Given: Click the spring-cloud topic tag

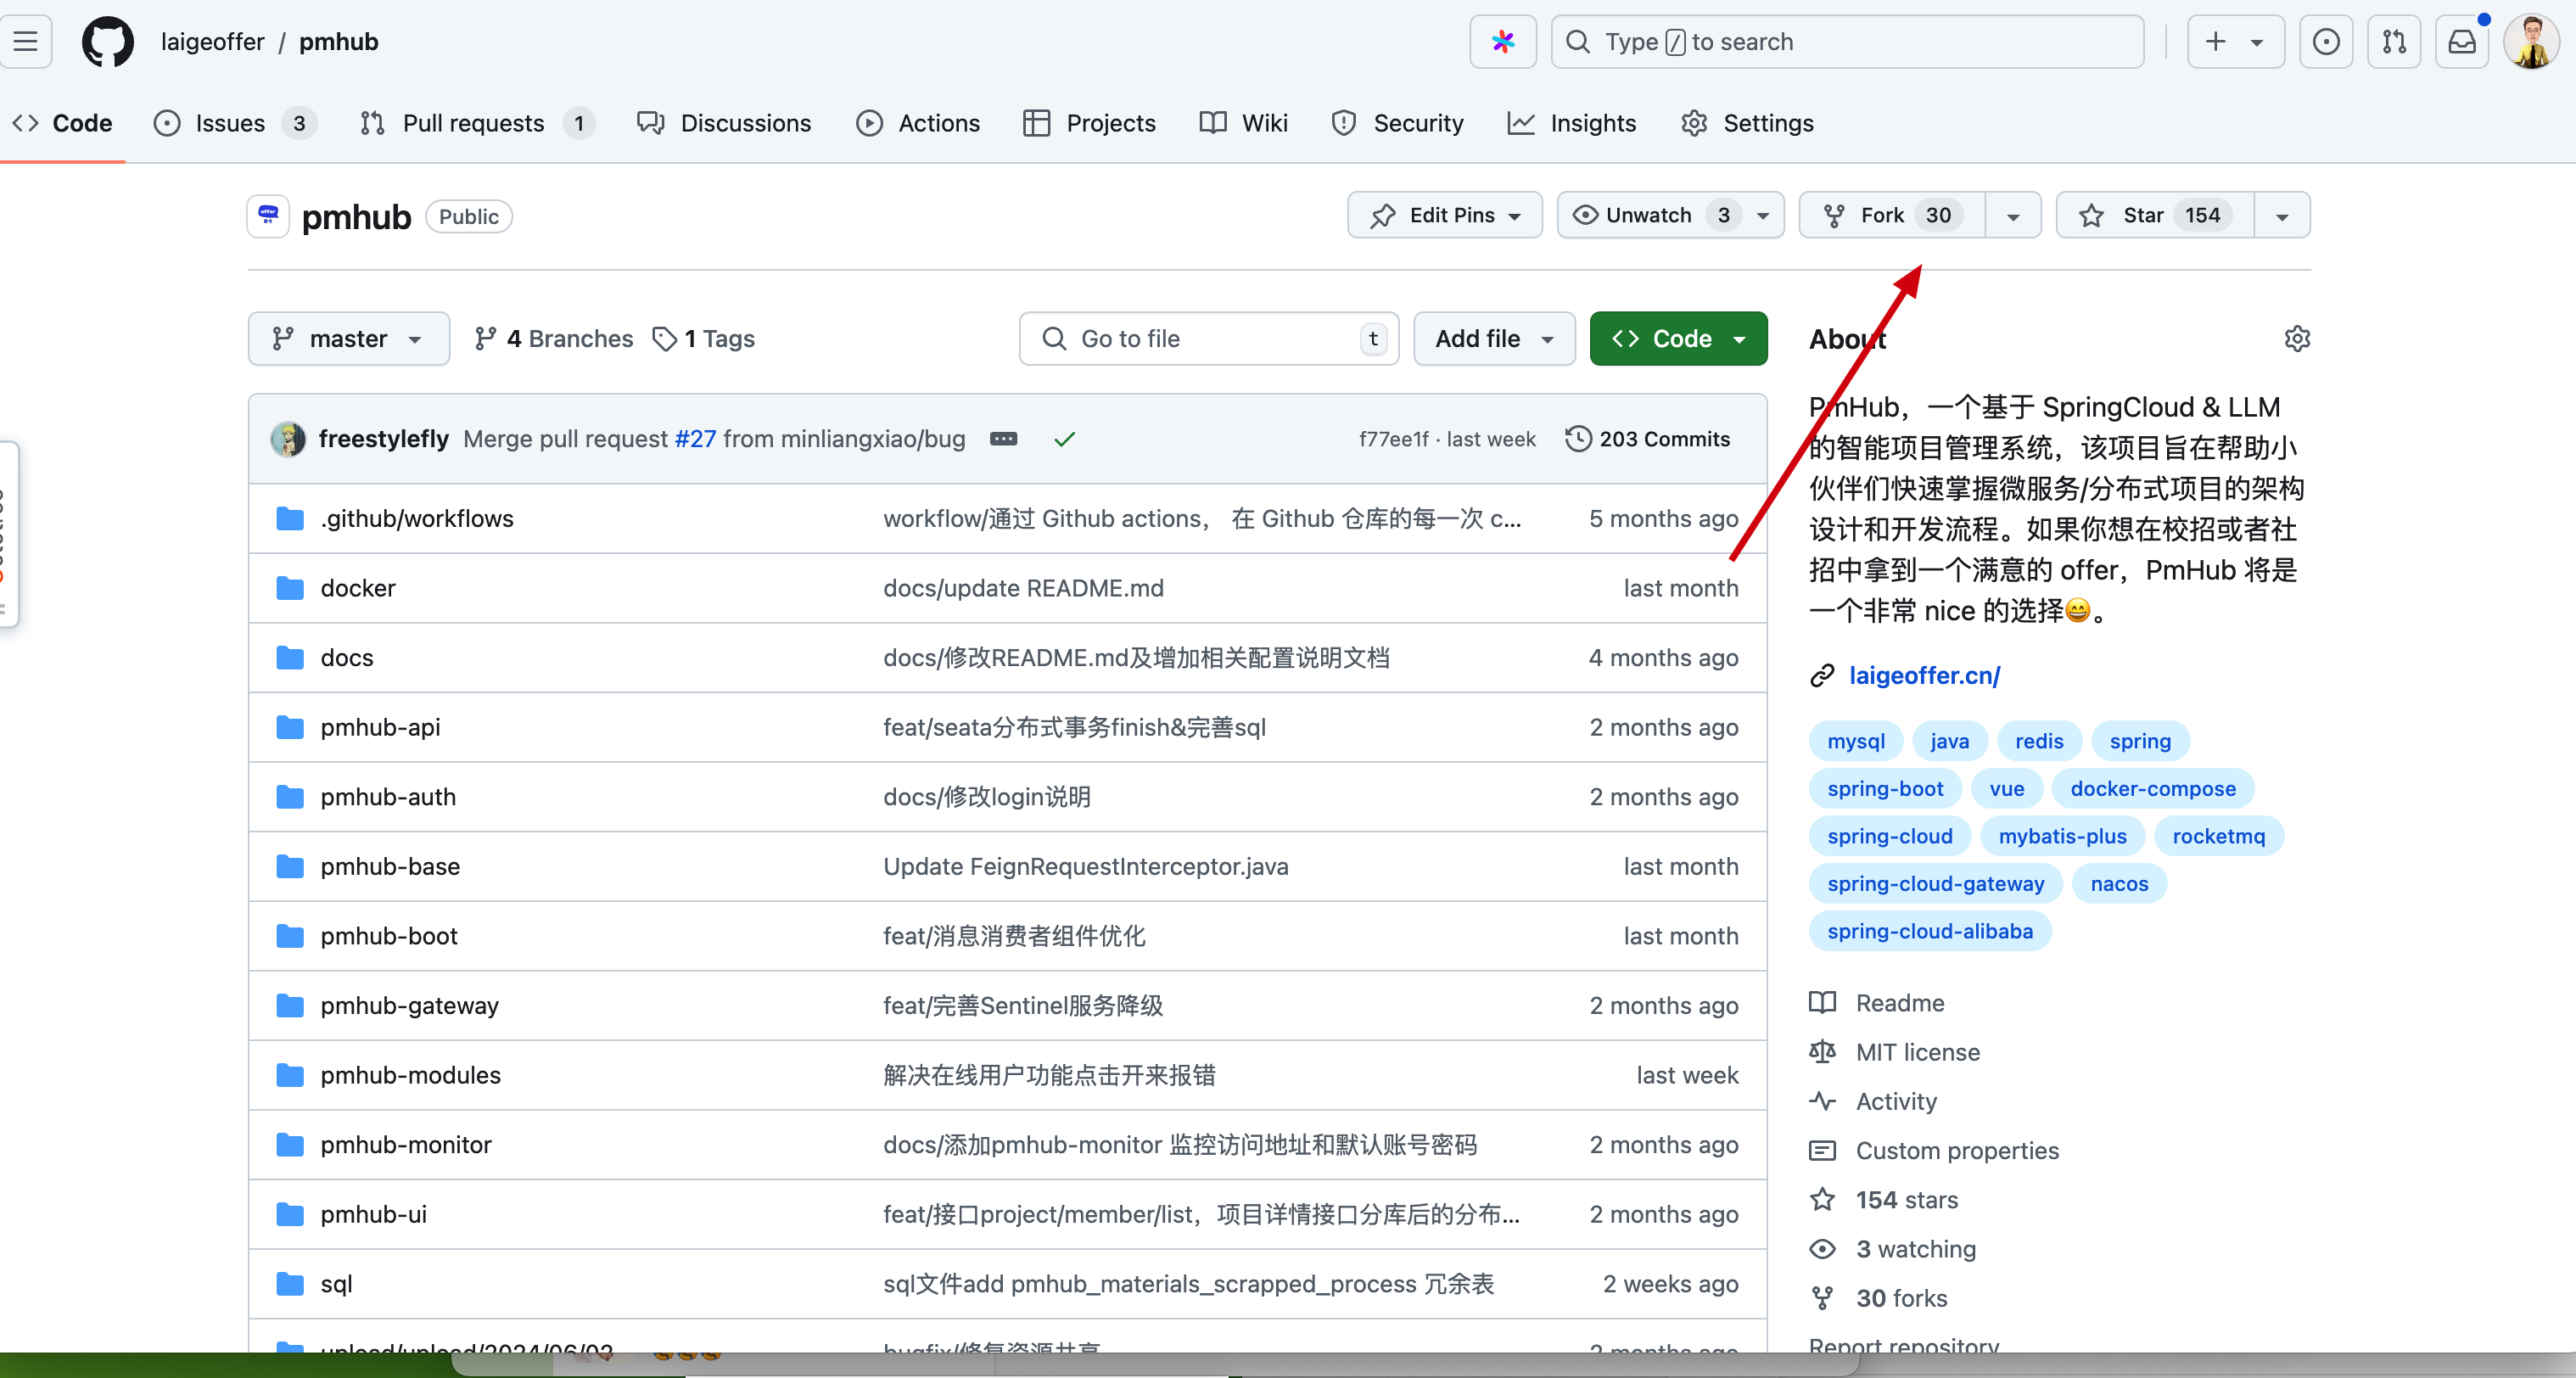Looking at the screenshot, I should point(1890,835).
